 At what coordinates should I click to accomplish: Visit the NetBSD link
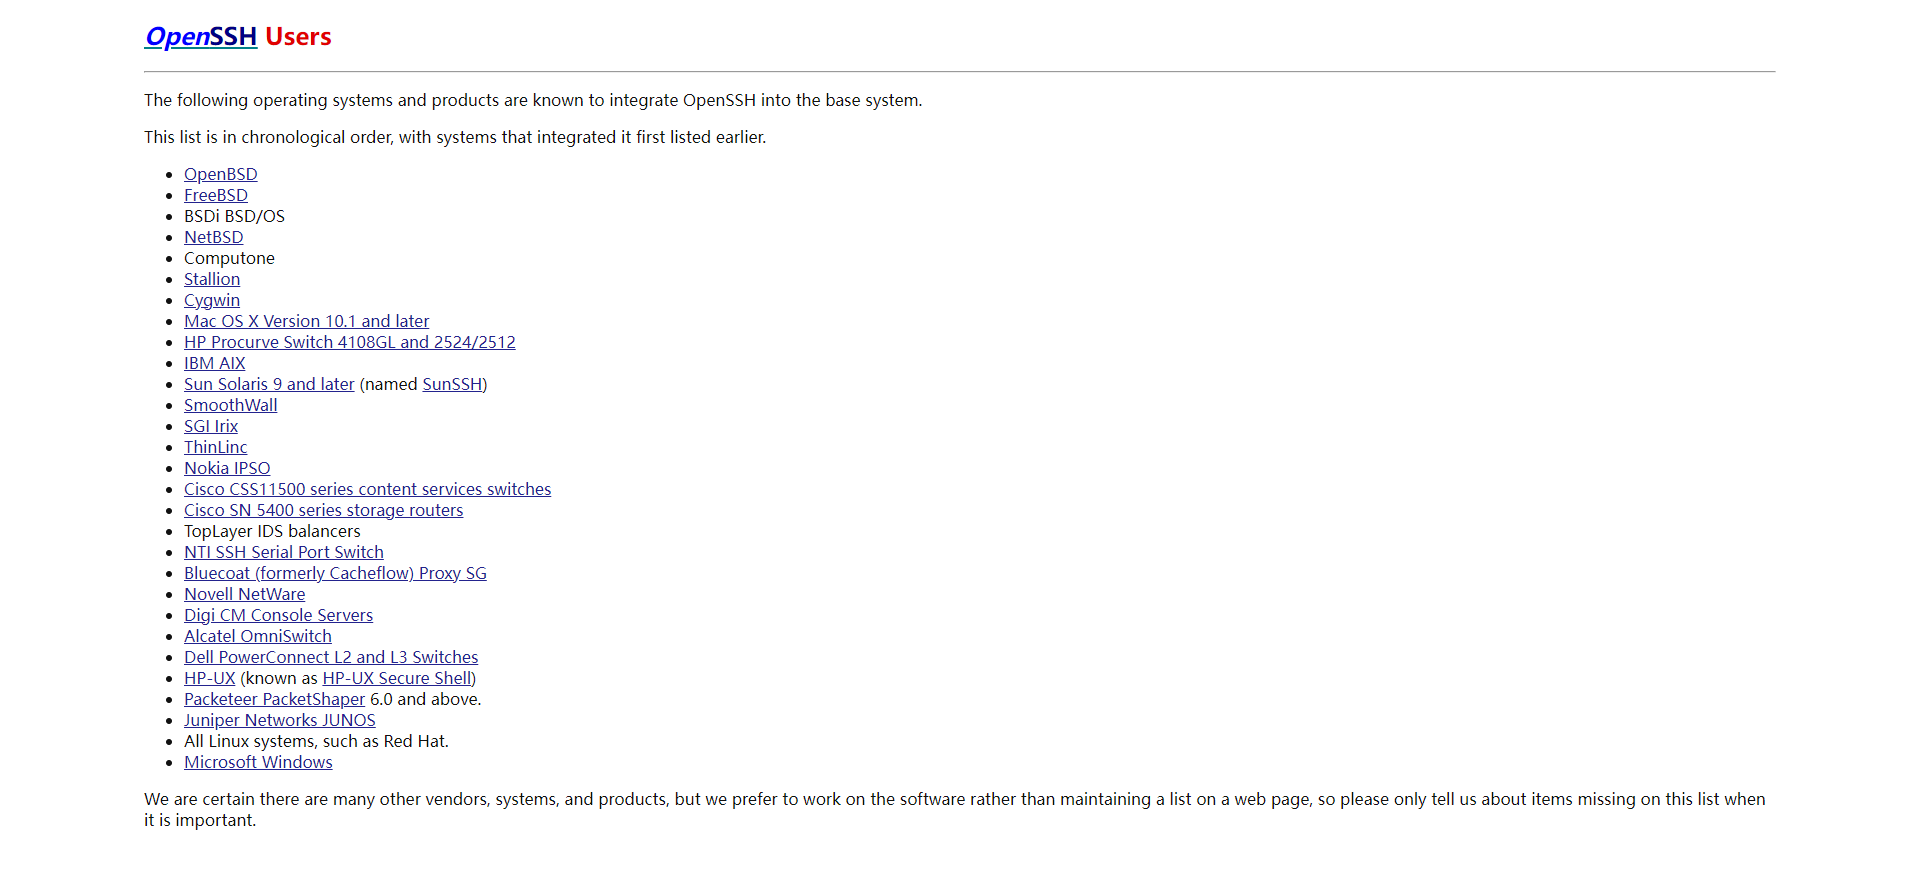[213, 237]
